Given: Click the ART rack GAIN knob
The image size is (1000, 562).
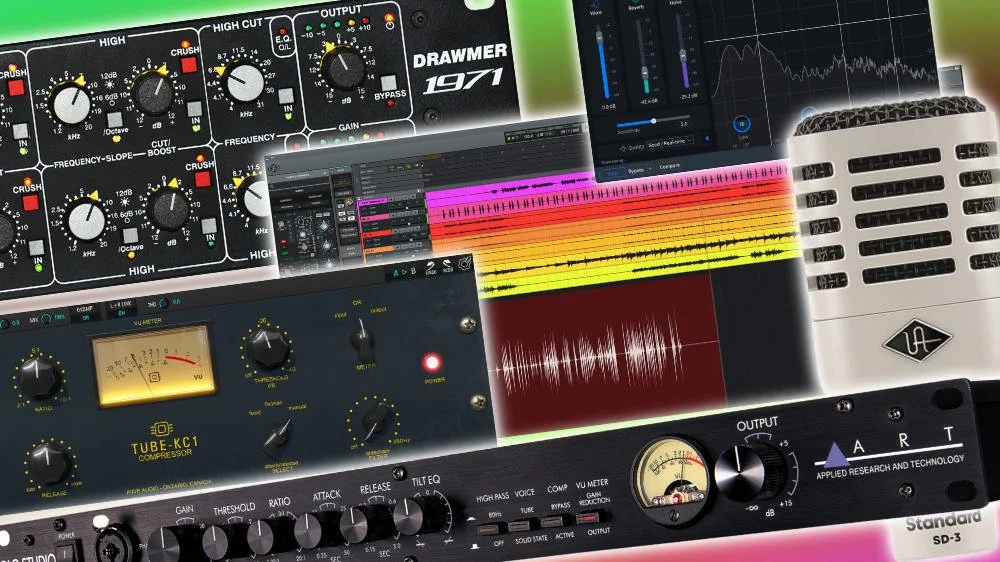Looking at the screenshot, I should click(165, 544).
